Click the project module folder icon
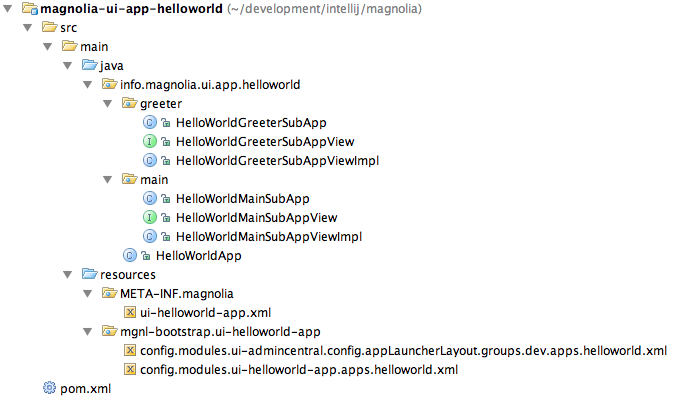The height and width of the screenshot is (400, 675). [30, 8]
